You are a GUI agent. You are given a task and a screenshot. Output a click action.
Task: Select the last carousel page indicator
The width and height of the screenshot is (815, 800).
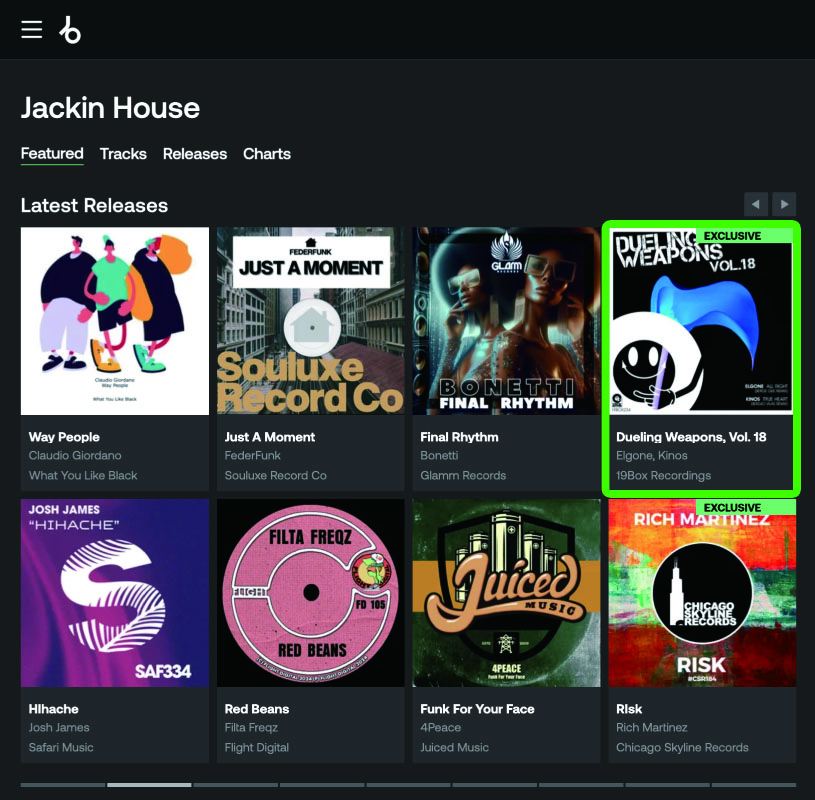tap(754, 785)
